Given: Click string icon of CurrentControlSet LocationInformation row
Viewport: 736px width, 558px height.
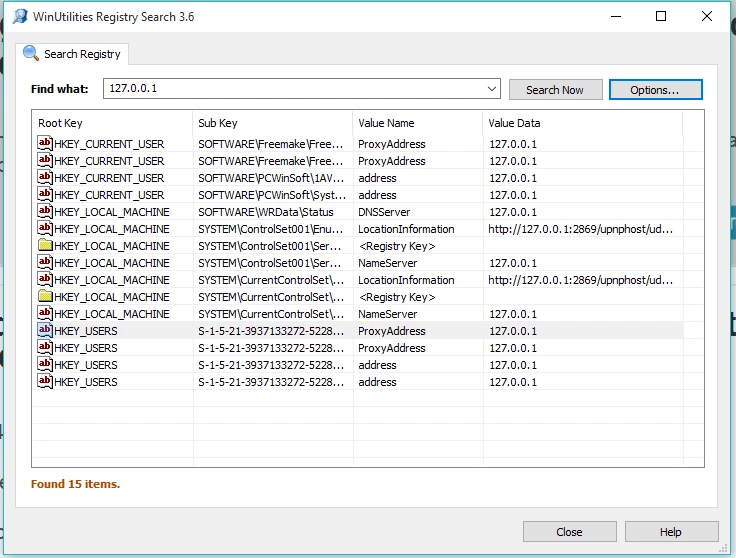Looking at the screenshot, I should [45, 279].
